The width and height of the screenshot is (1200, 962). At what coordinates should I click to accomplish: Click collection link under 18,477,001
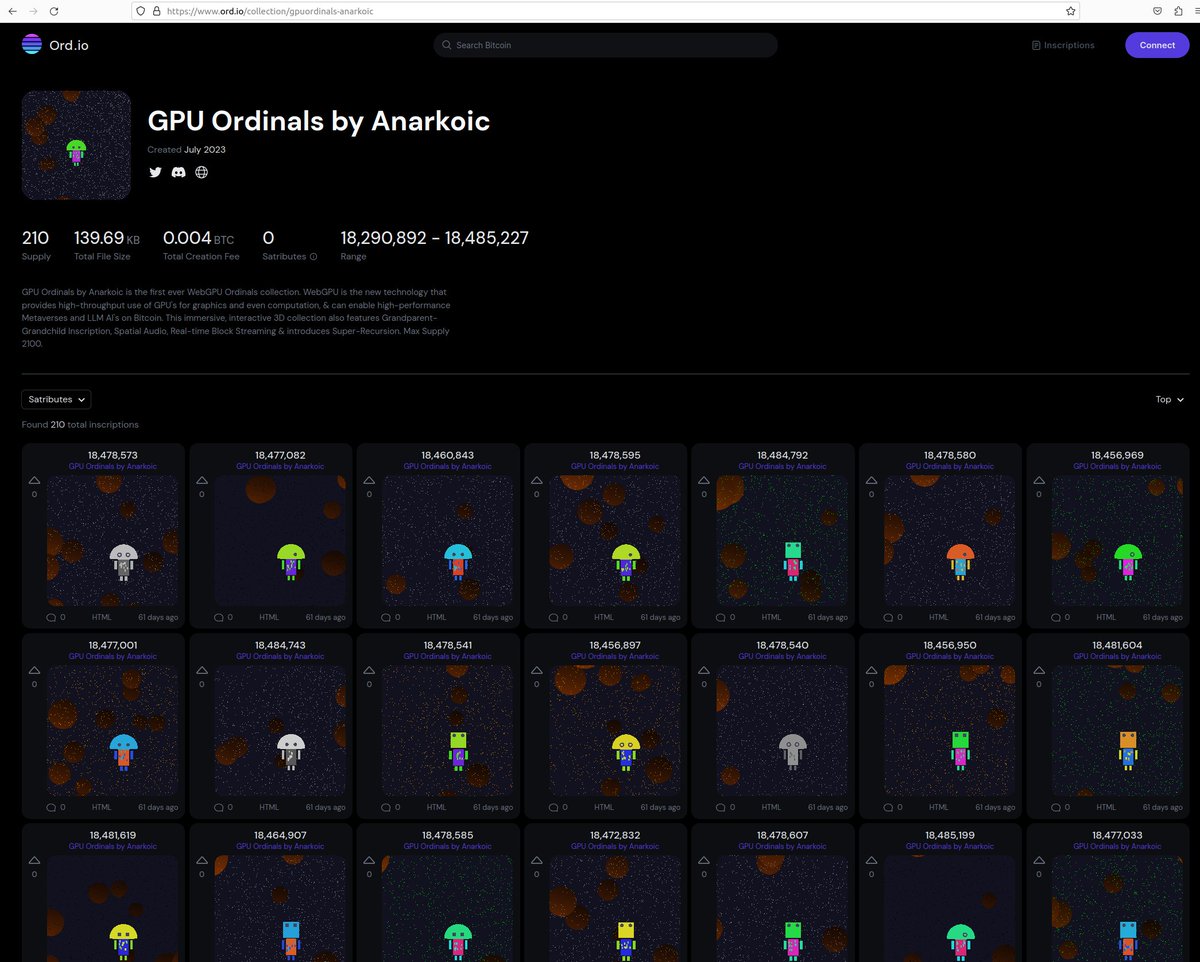(x=113, y=656)
